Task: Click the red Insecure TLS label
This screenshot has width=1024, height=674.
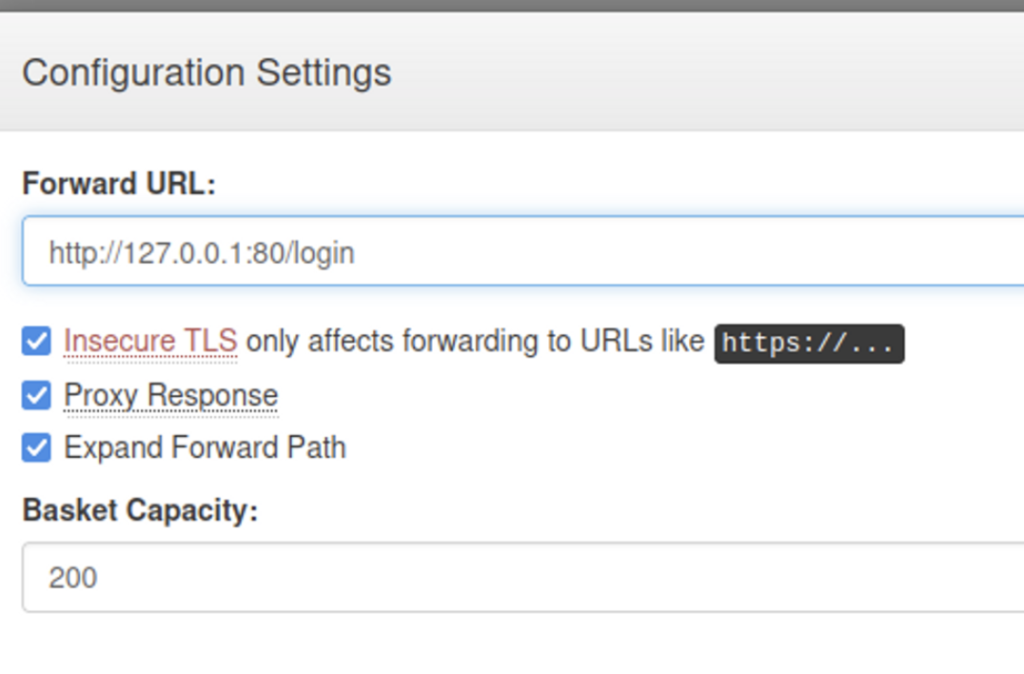Action: pos(150,342)
